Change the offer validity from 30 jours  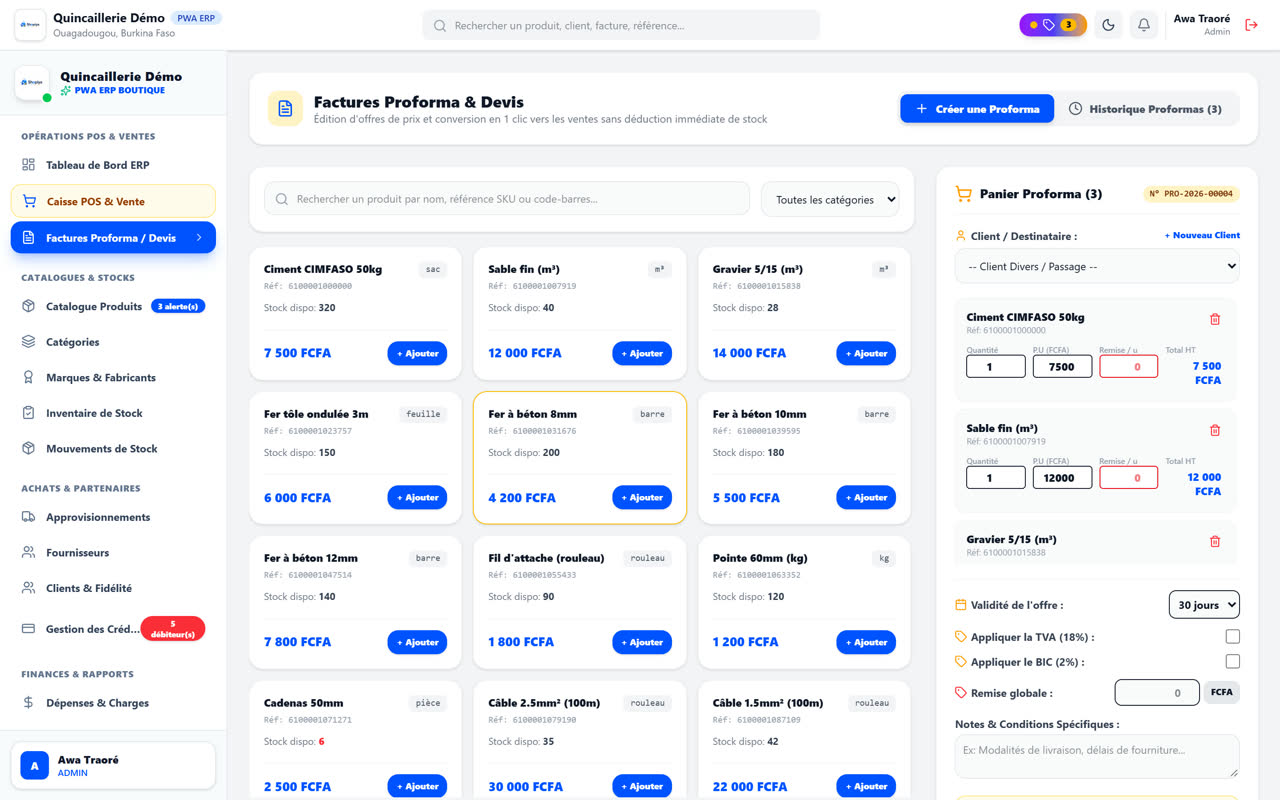[x=1204, y=605]
